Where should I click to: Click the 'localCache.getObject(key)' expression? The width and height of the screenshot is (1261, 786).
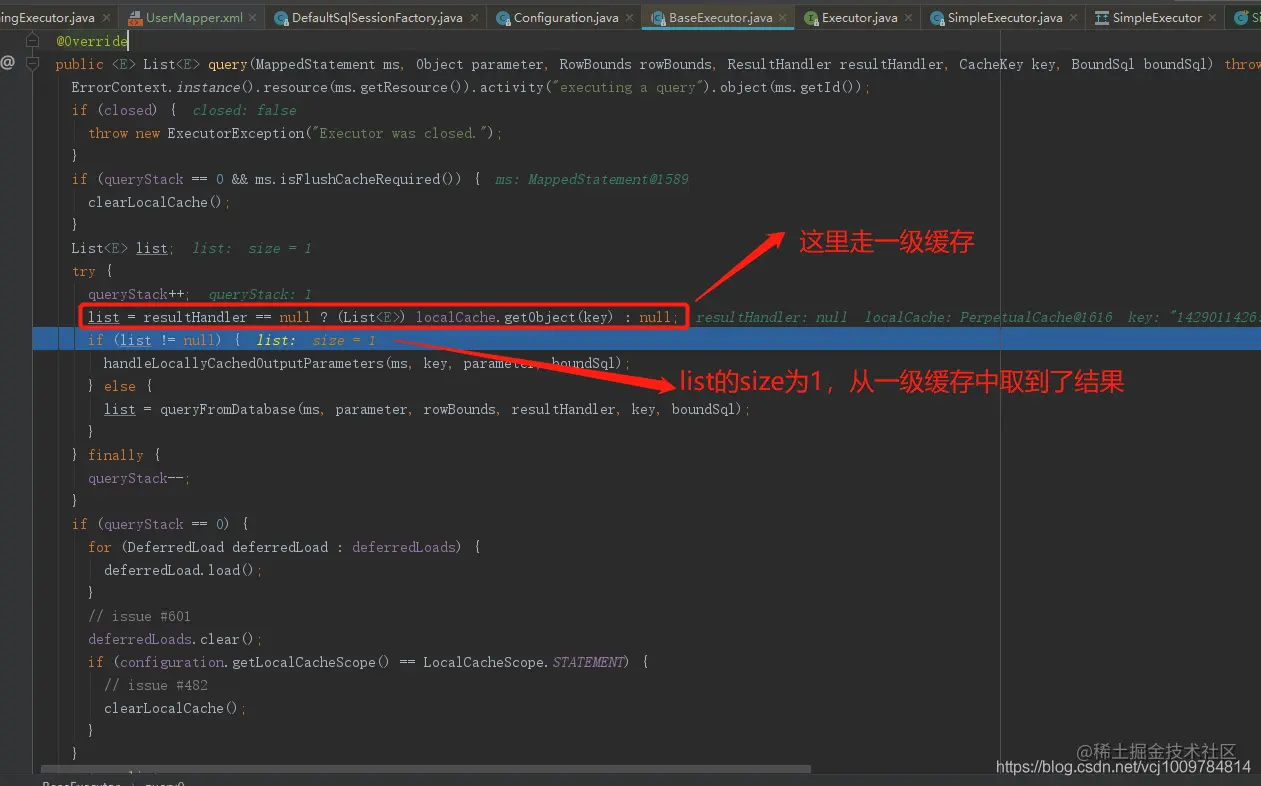click(514, 317)
